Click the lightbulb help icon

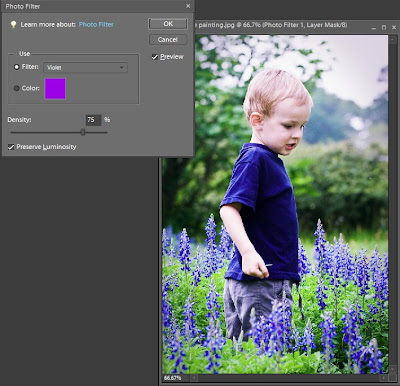pos(13,24)
